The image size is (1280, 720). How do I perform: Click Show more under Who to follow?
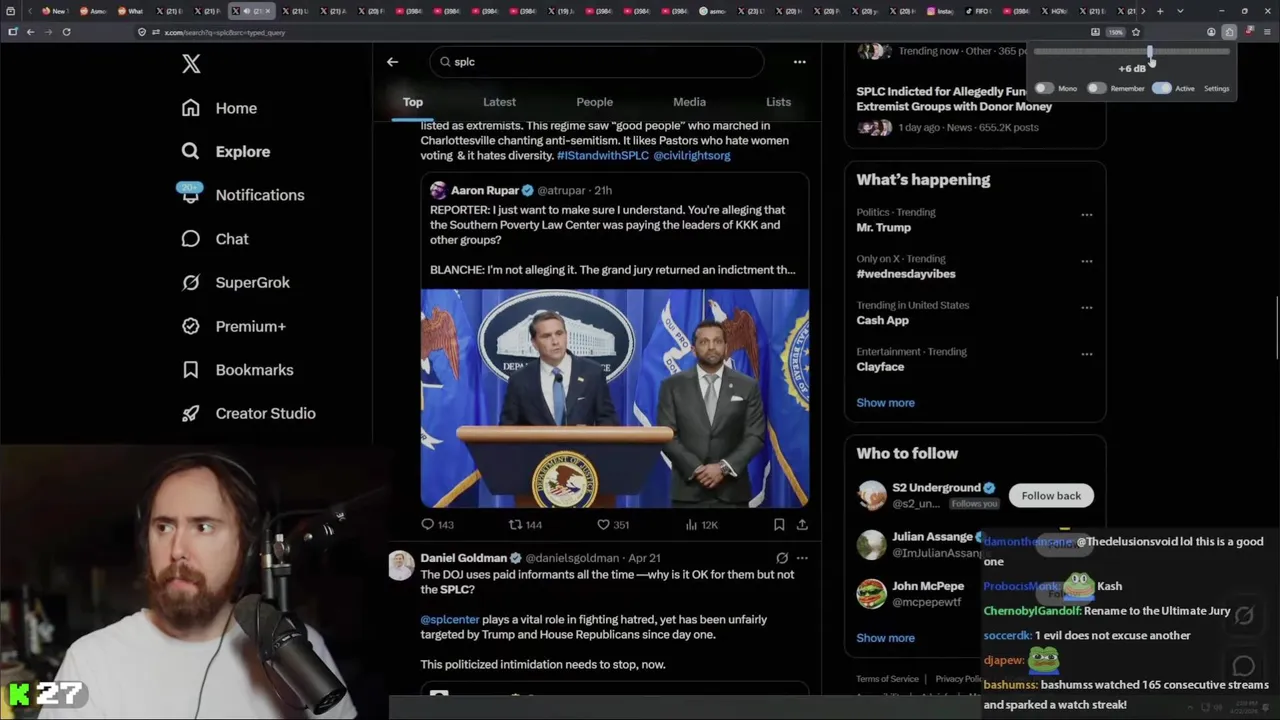click(x=885, y=638)
